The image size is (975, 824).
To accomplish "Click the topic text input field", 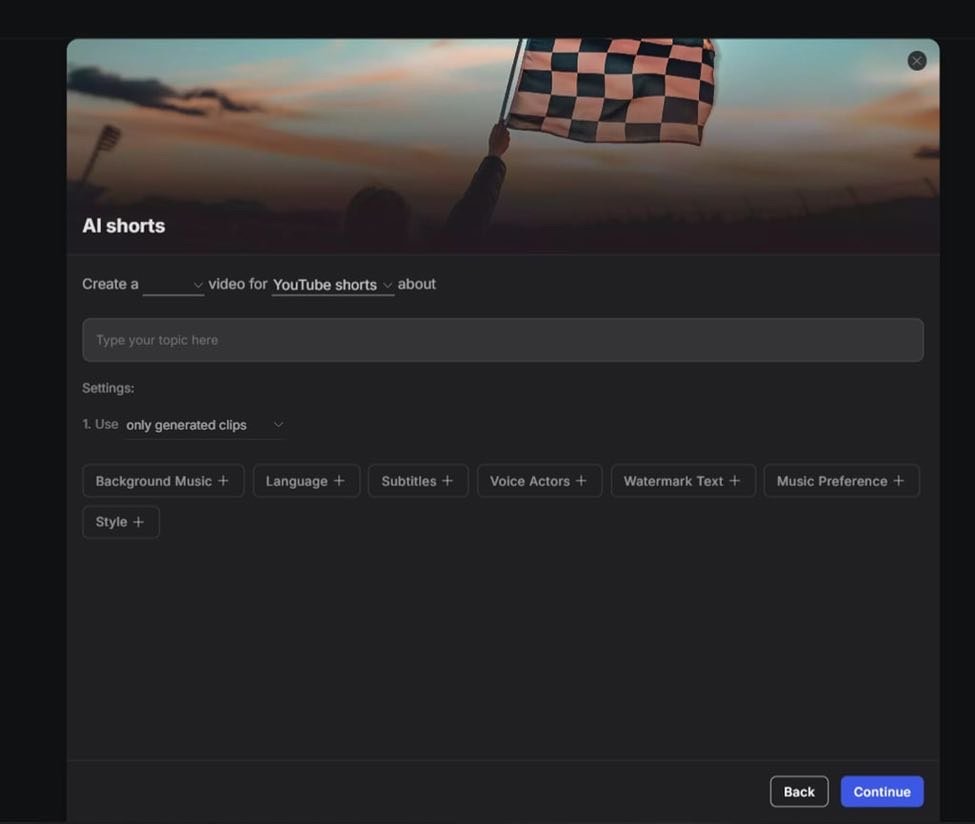I will point(502,340).
